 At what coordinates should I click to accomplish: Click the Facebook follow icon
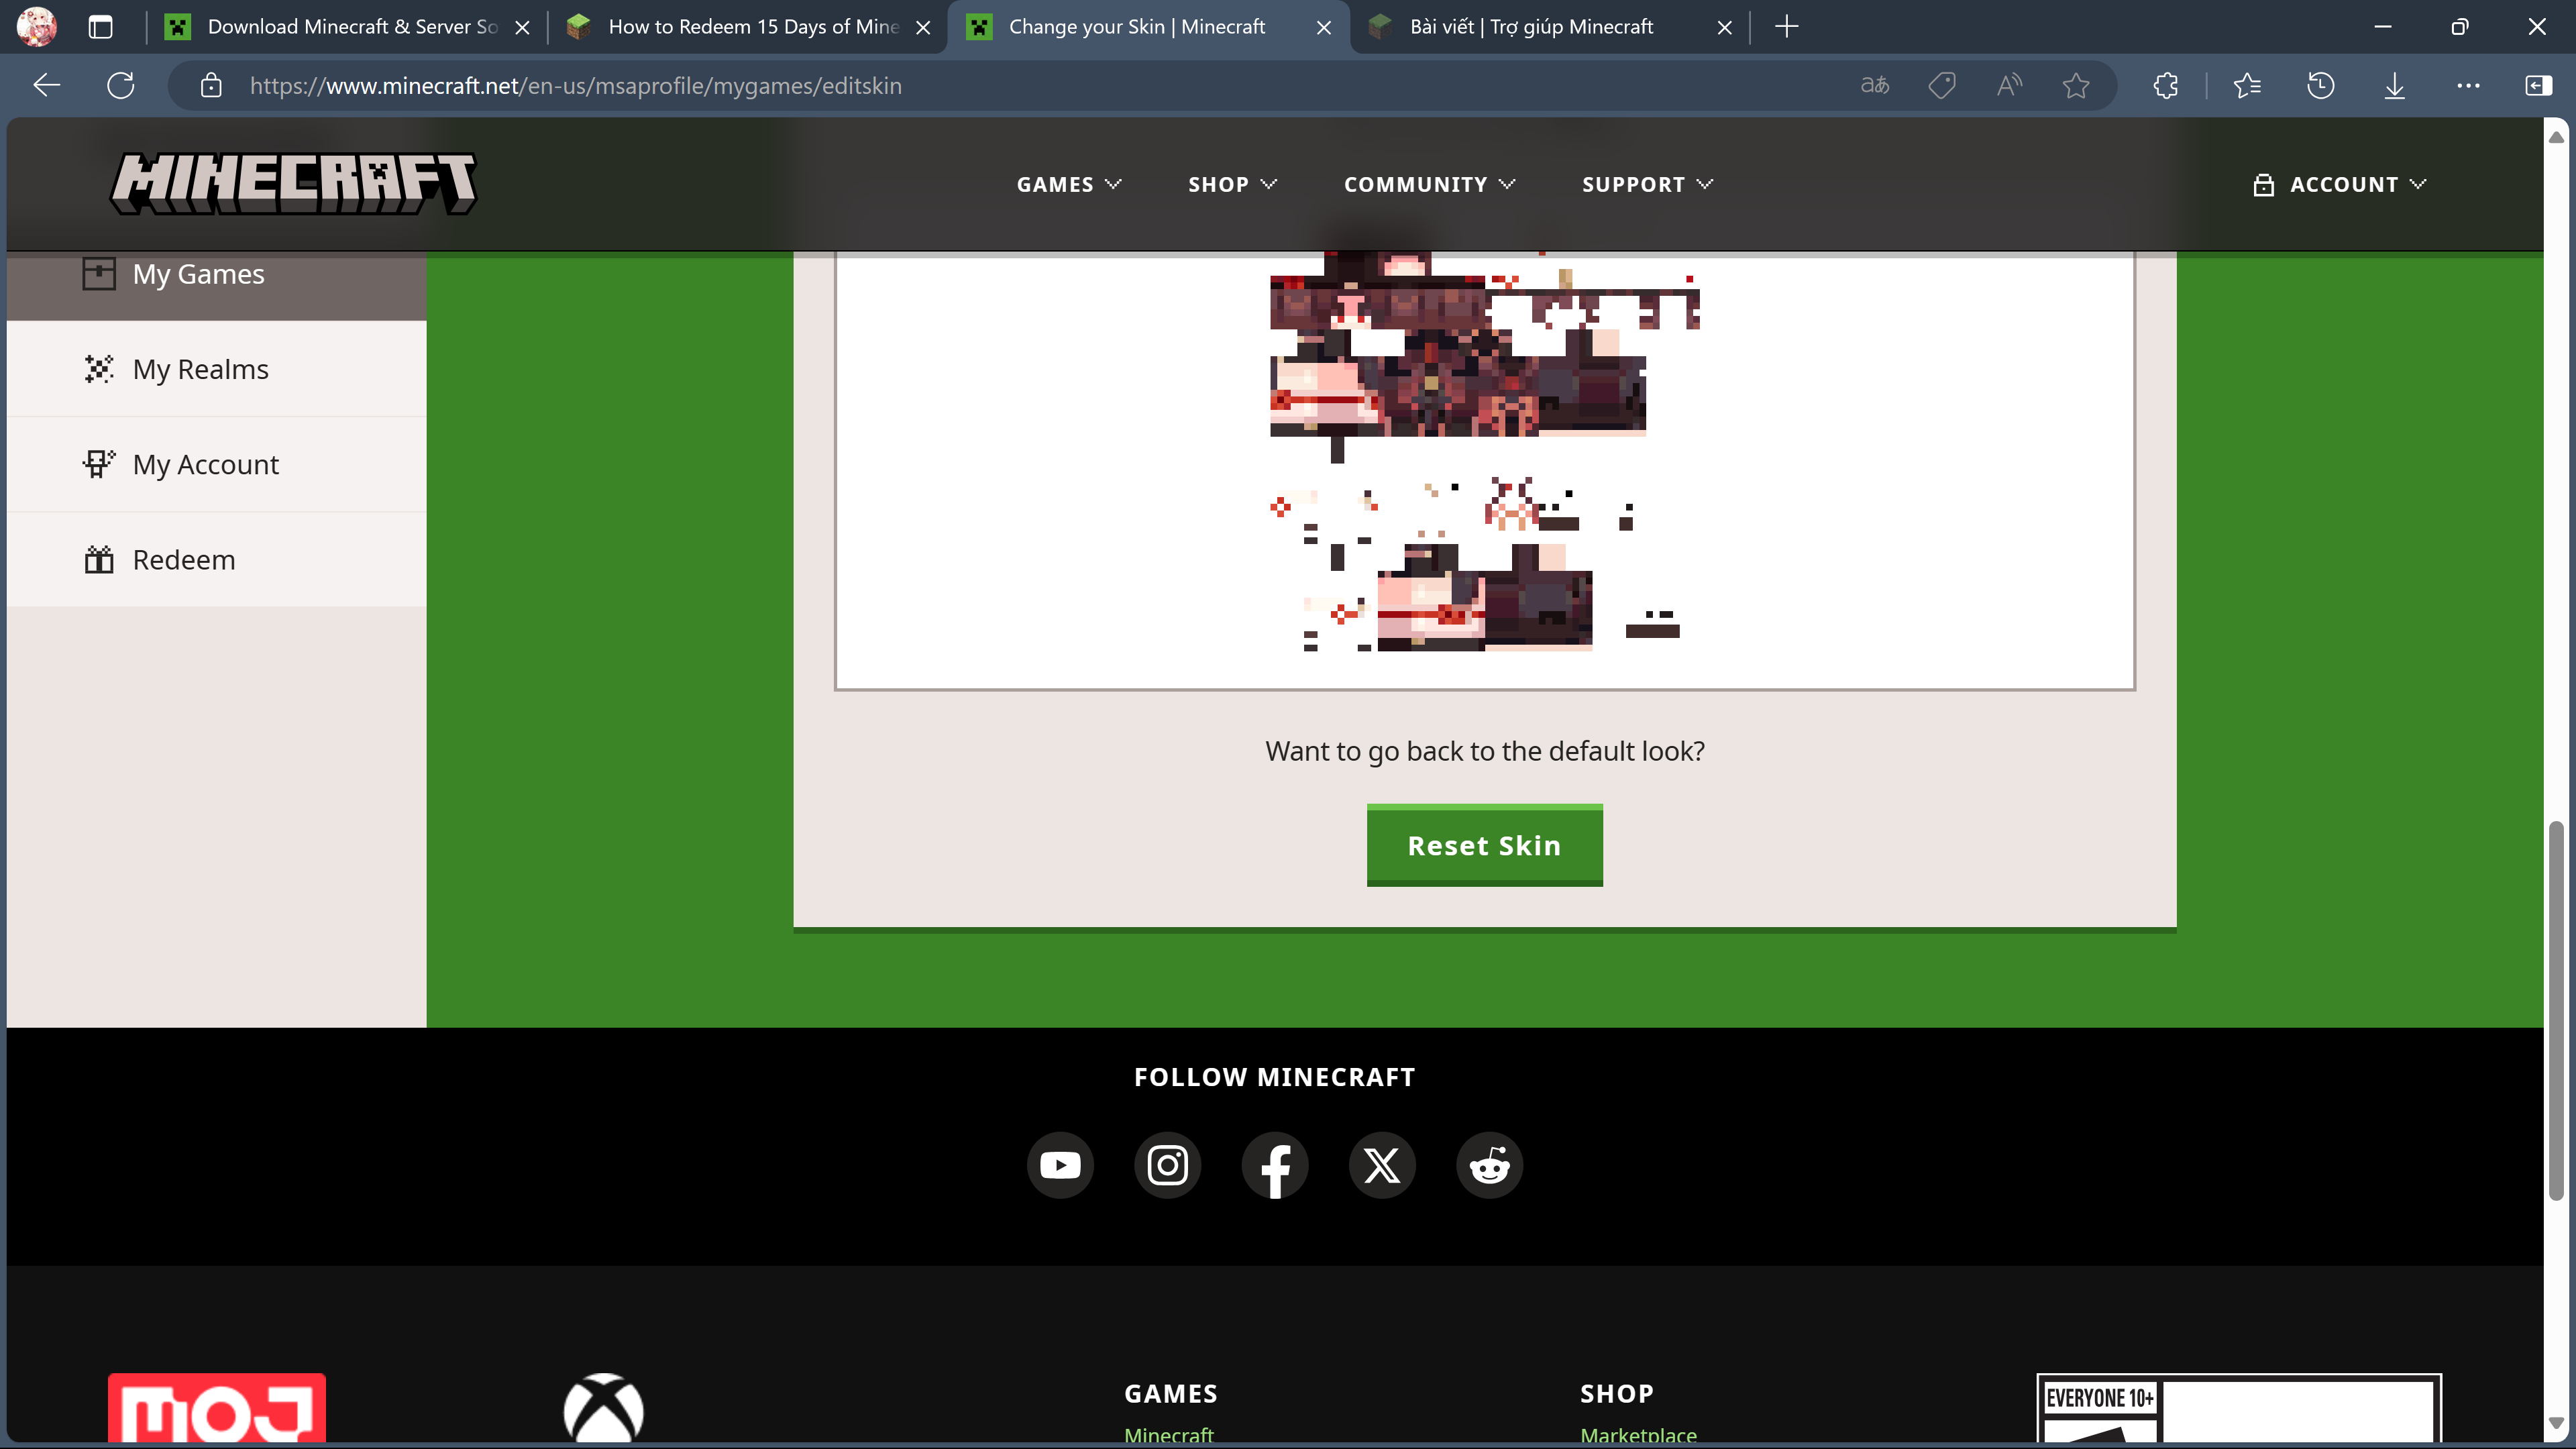click(1274, 1165)
